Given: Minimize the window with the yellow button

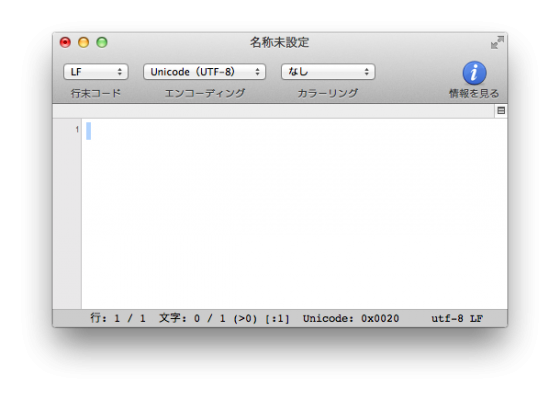Looking at the screenshot, I should (84, 42).
